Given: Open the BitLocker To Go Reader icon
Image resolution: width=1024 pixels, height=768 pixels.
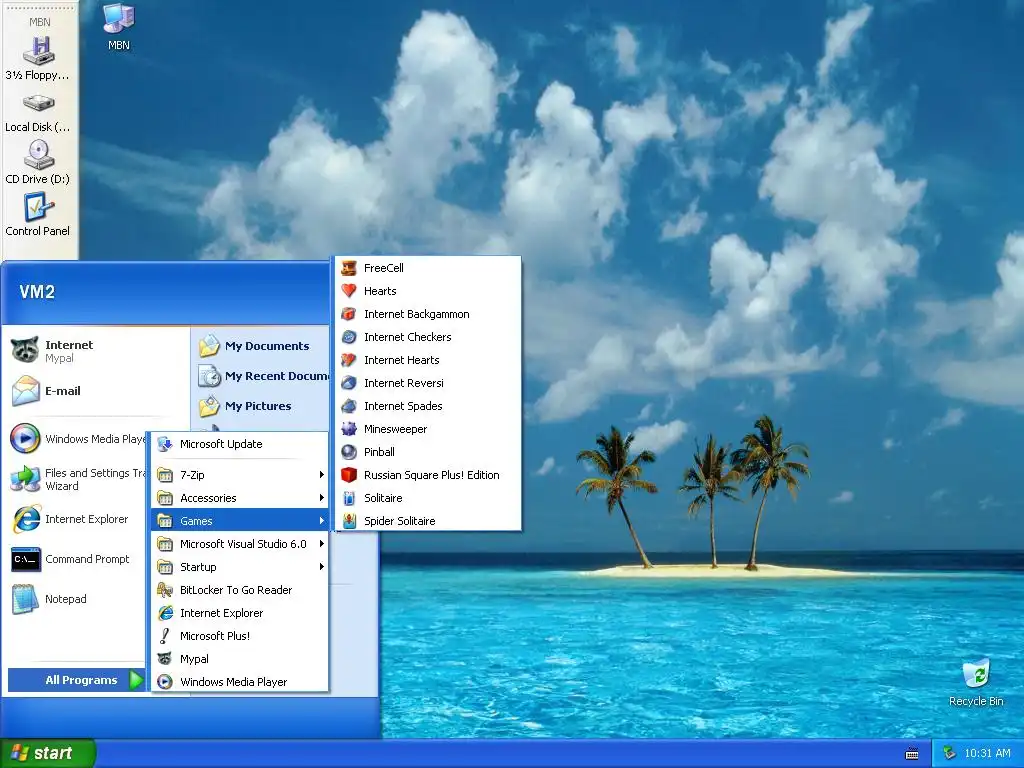Looking at the screenshot, I should (165, 590).
